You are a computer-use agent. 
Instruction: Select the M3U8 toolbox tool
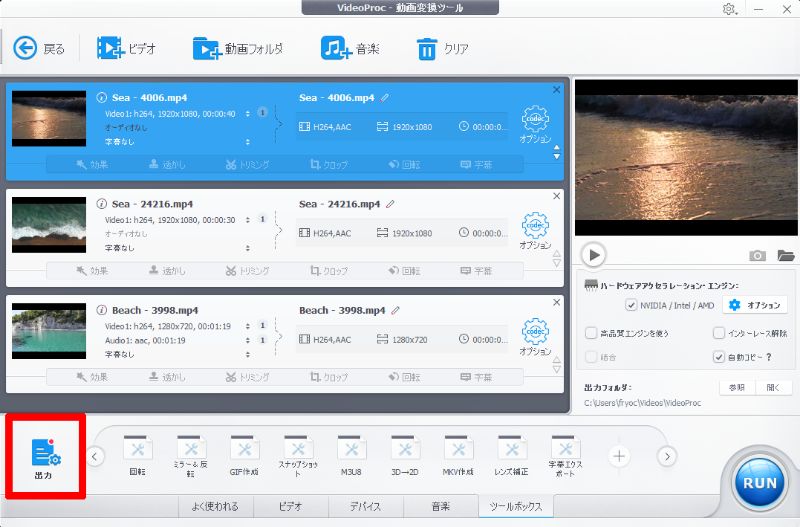(351, 456)
